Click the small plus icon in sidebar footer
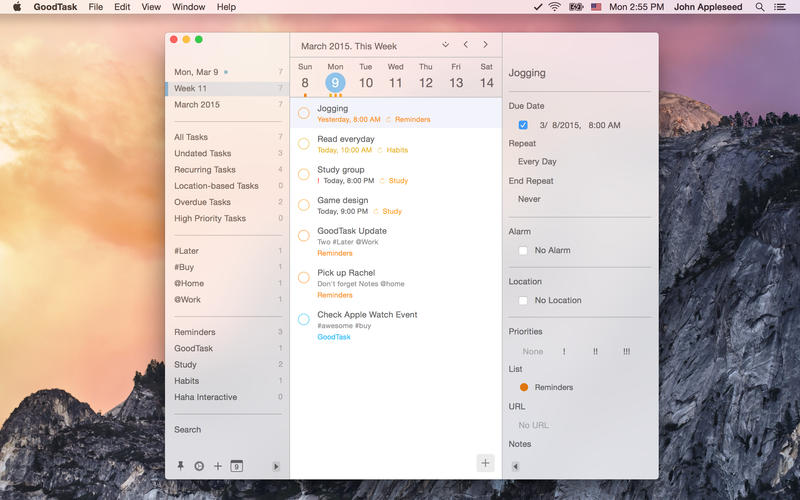Screen dimensions: 800x500 tap(218, 466)
